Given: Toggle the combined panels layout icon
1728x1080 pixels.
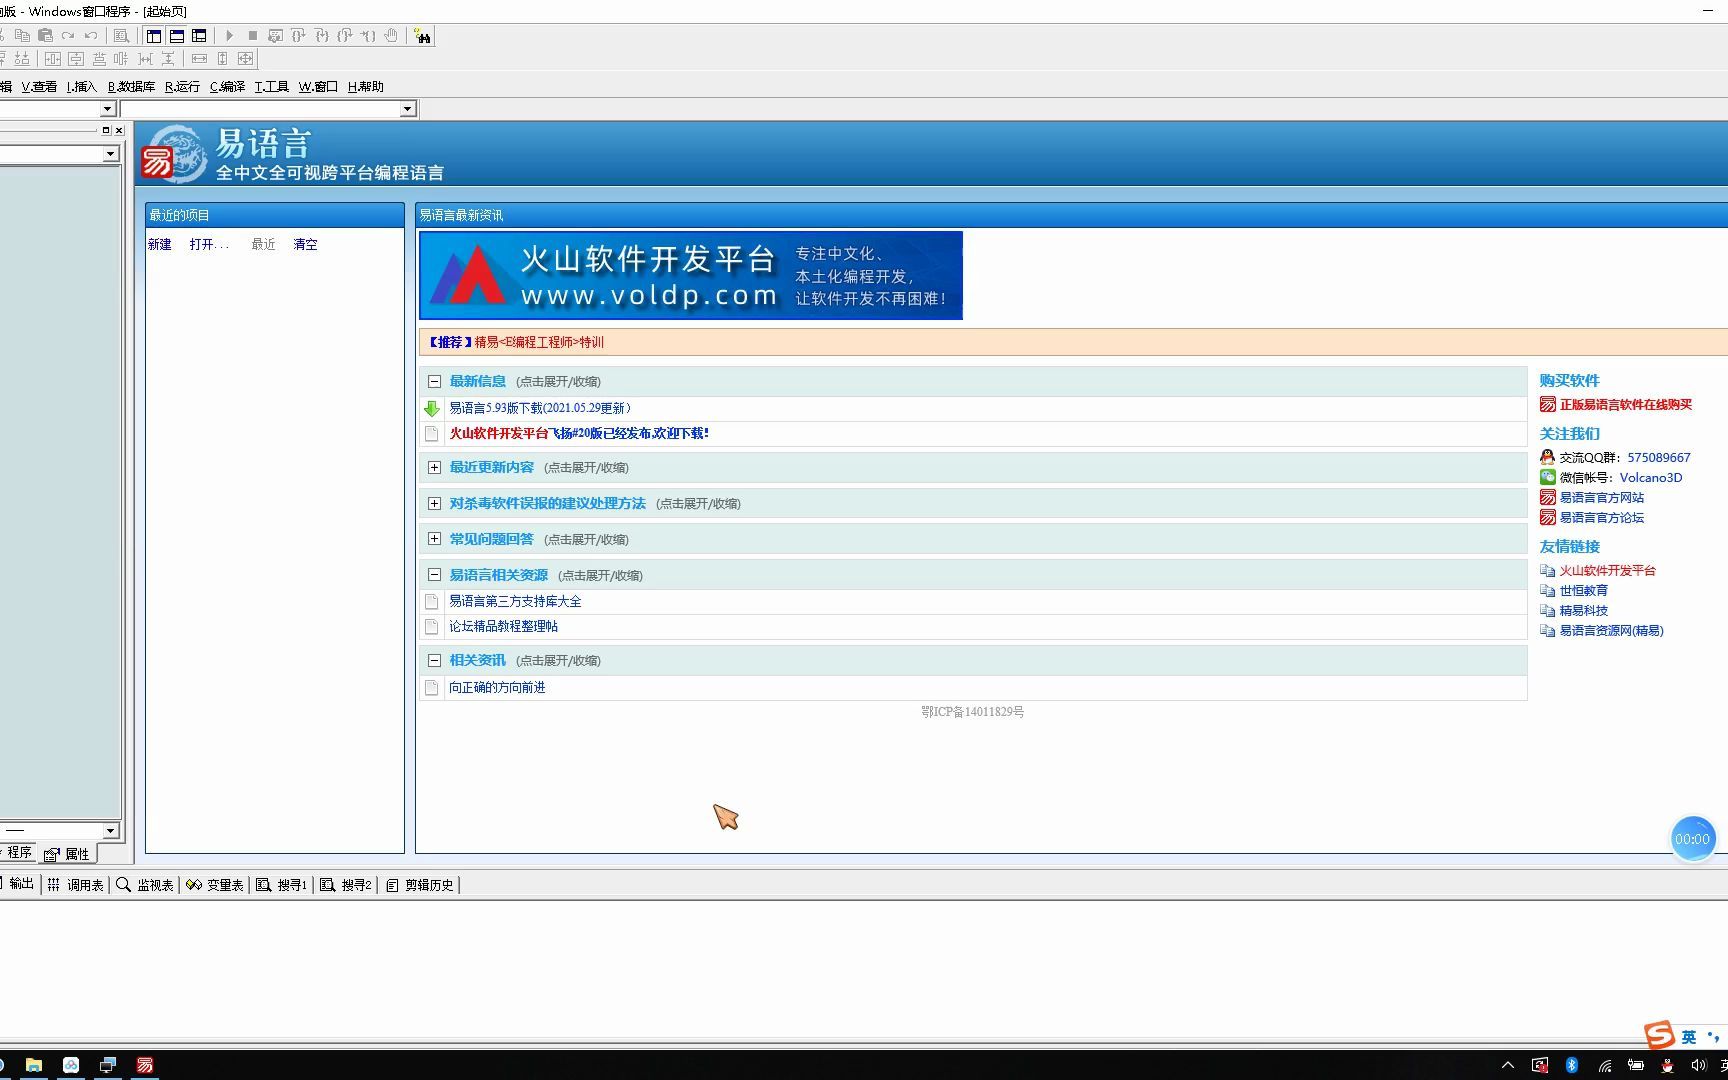Looking at the screenshot, I should [199, 36].
